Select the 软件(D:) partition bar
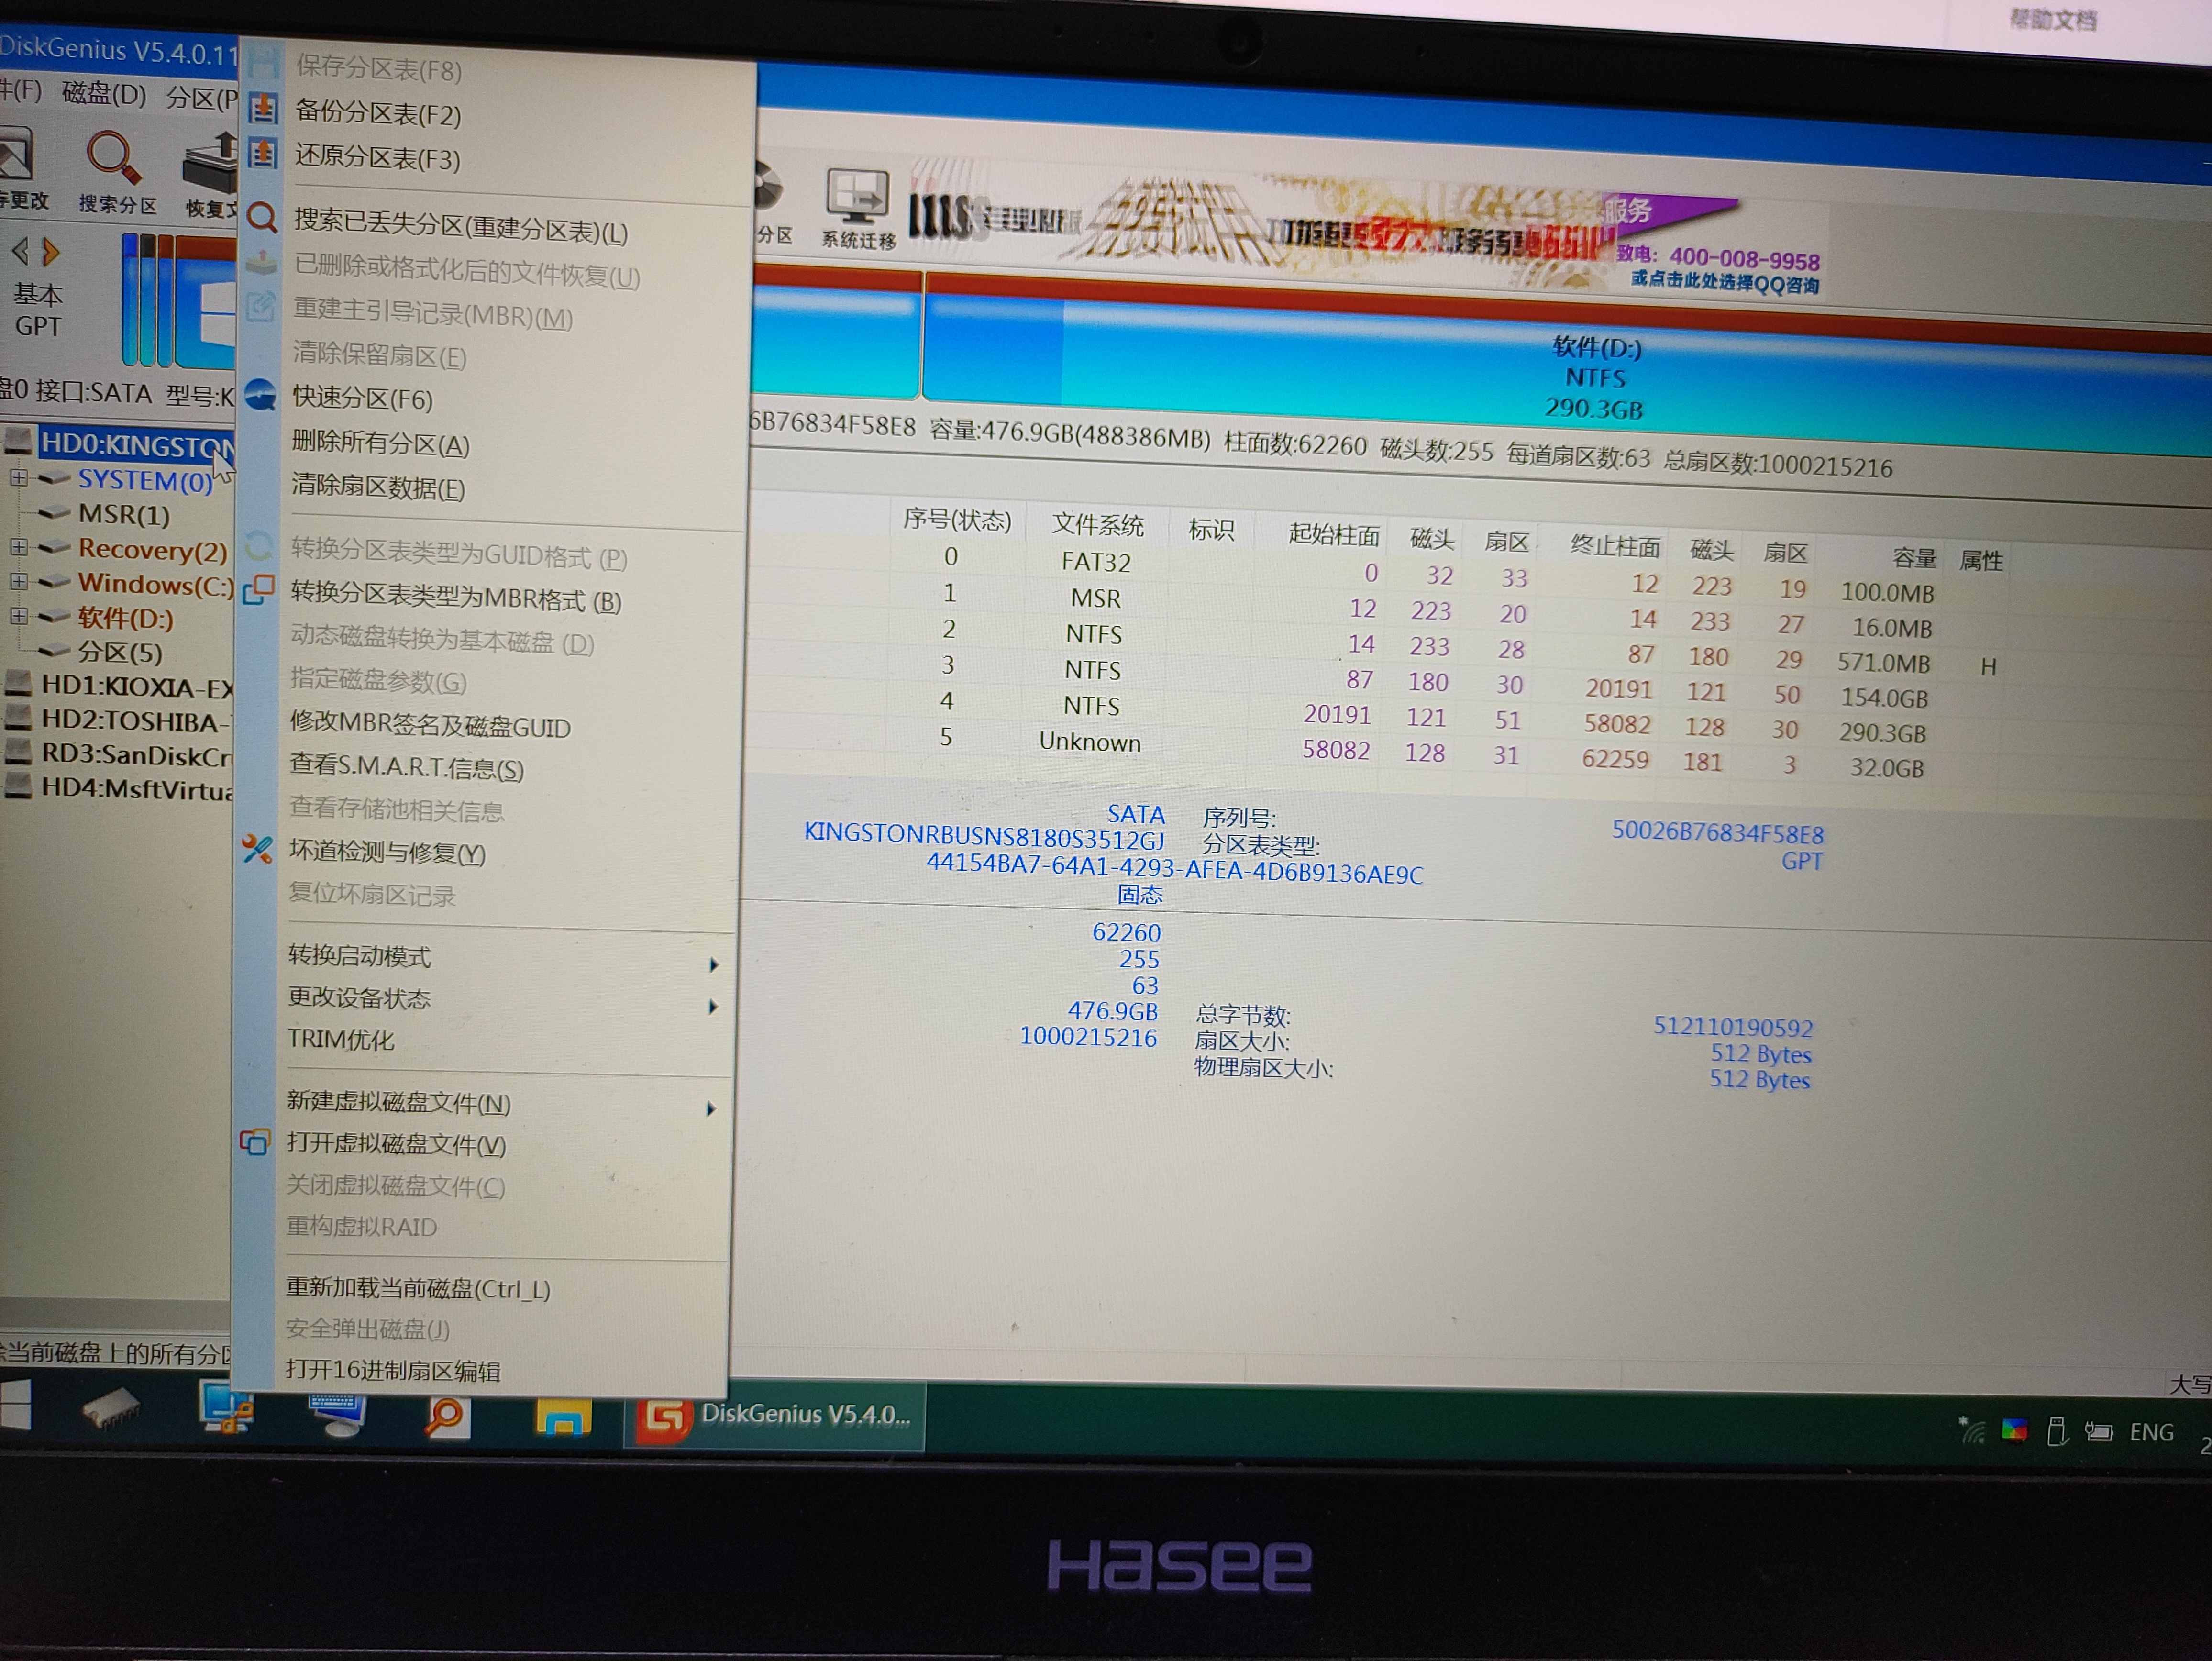The width and height of the screenshot is (2212, 1661). [x=1595, y=377]
